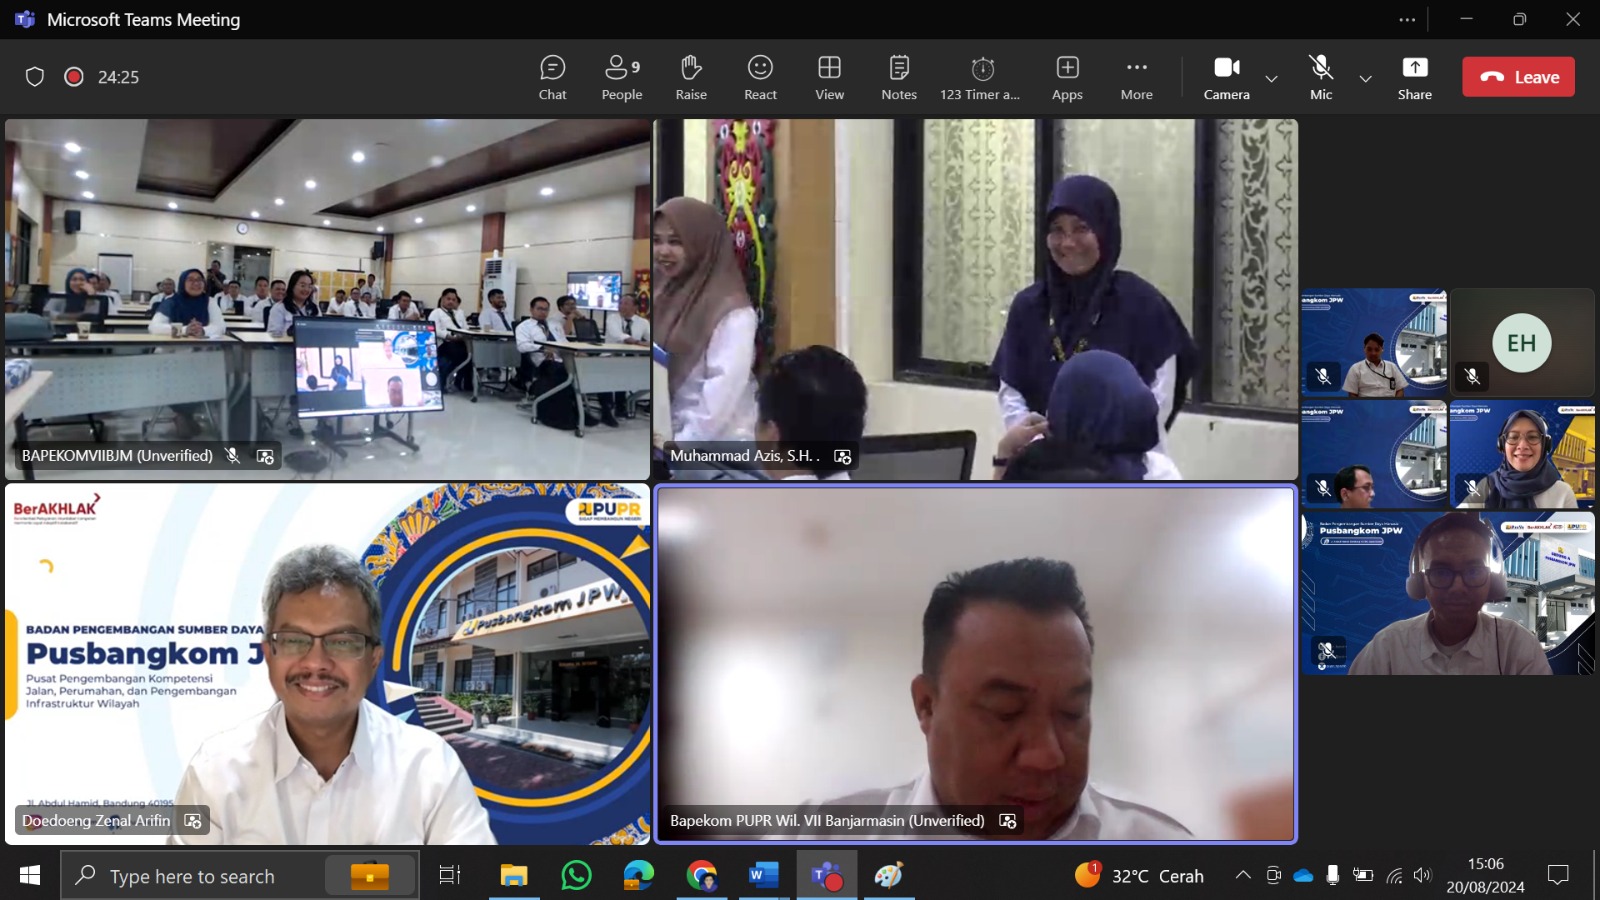Click the meeting timer 24:25

tap(118, 77)
